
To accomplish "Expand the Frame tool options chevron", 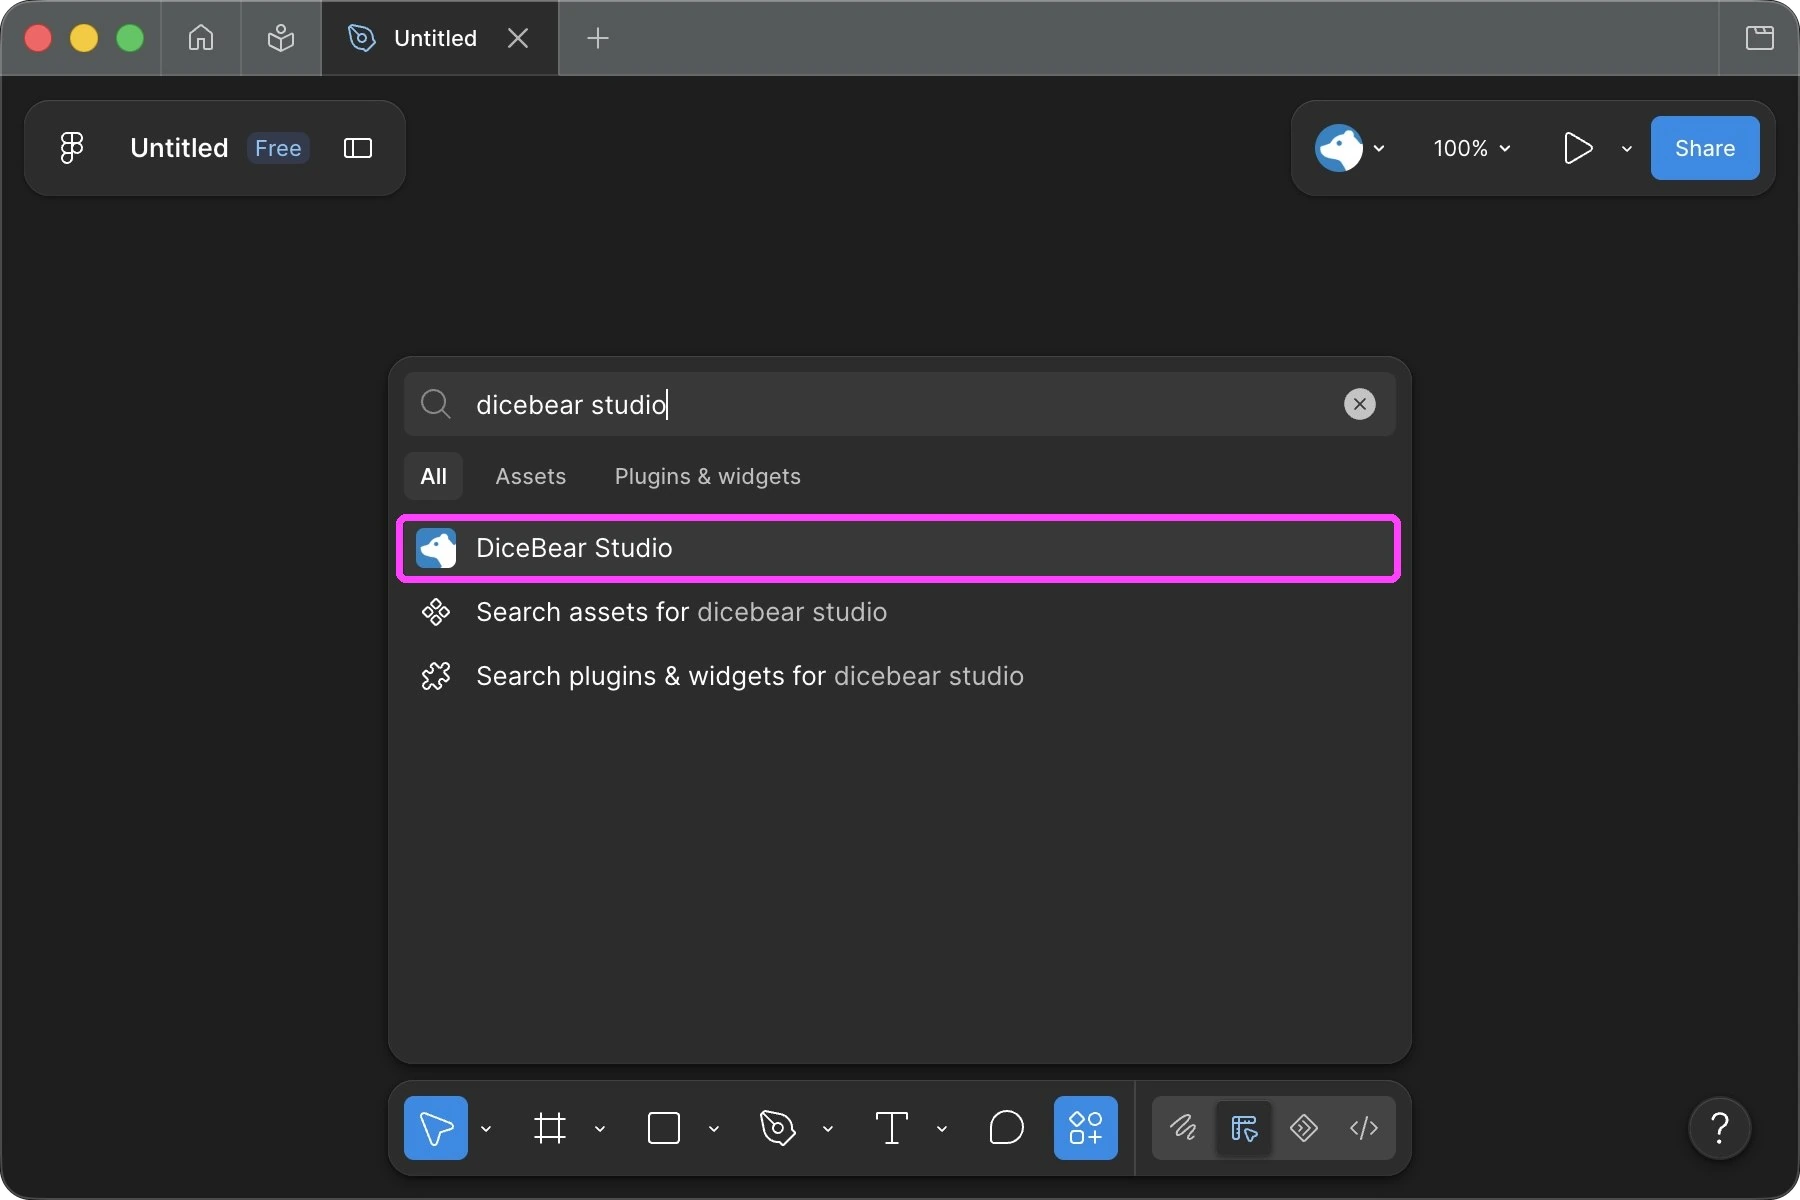I will coord(600,1129).
